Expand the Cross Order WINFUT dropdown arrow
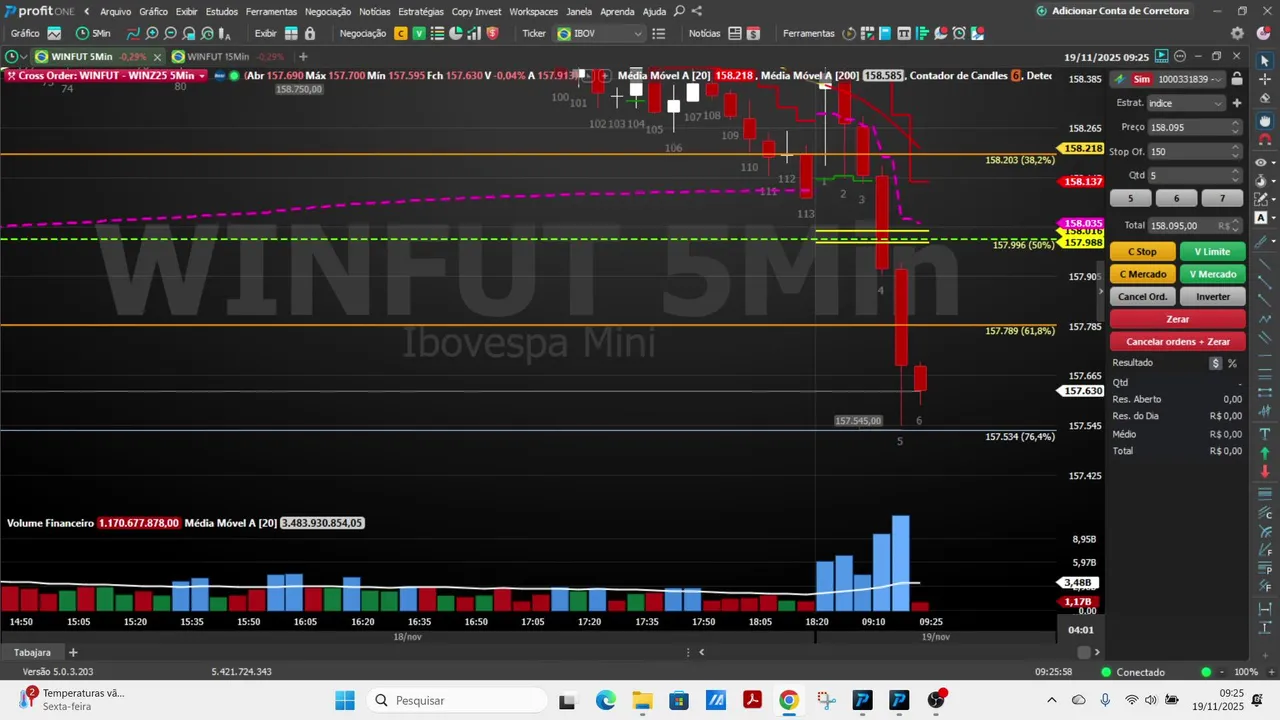 (x=202, y=76)
